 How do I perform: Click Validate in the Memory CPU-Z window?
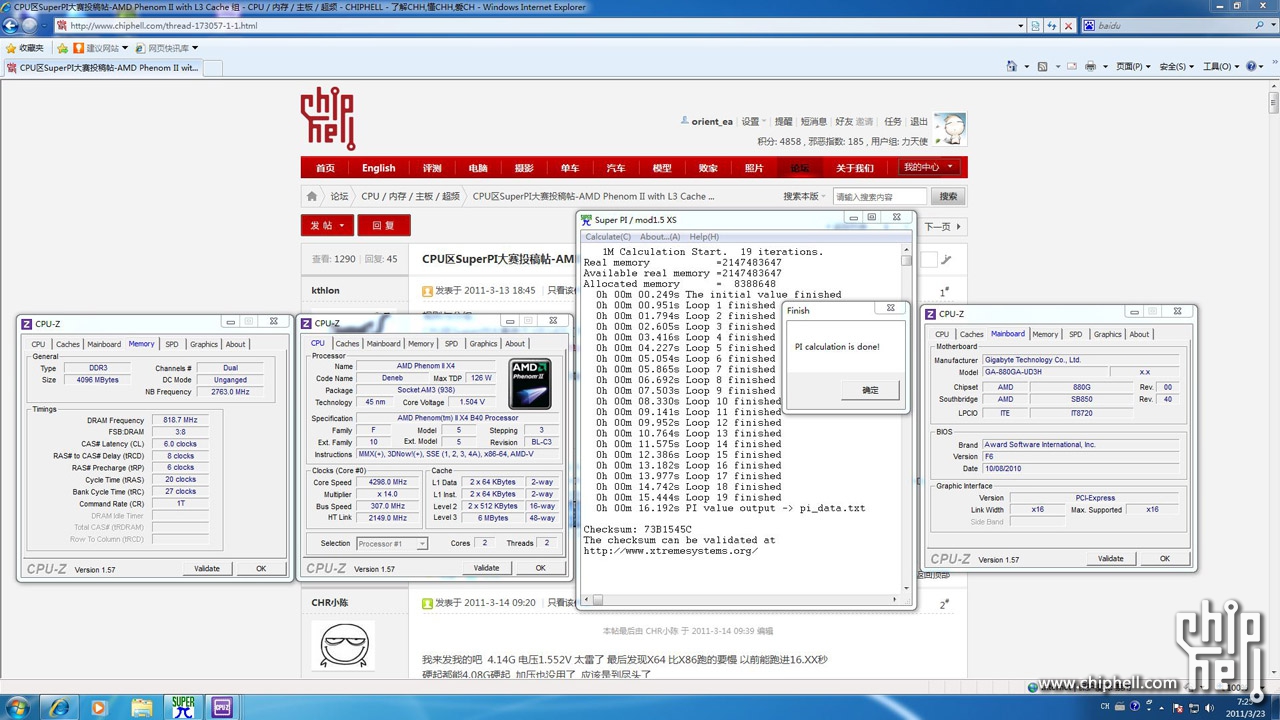[x=207, y=568]
